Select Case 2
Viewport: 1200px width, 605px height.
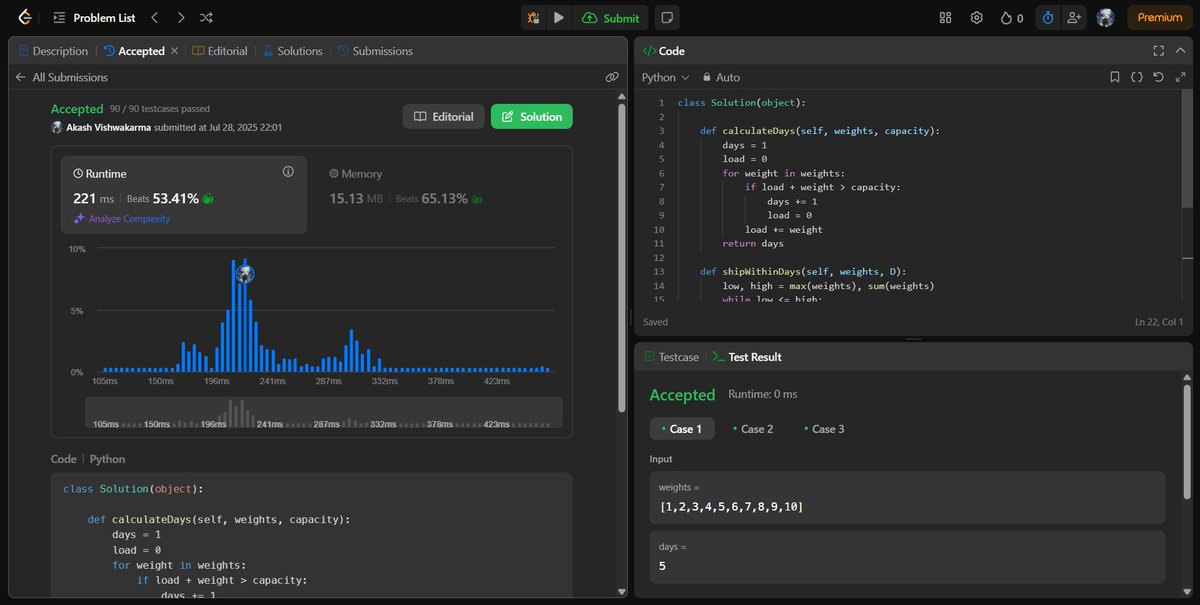753,429
